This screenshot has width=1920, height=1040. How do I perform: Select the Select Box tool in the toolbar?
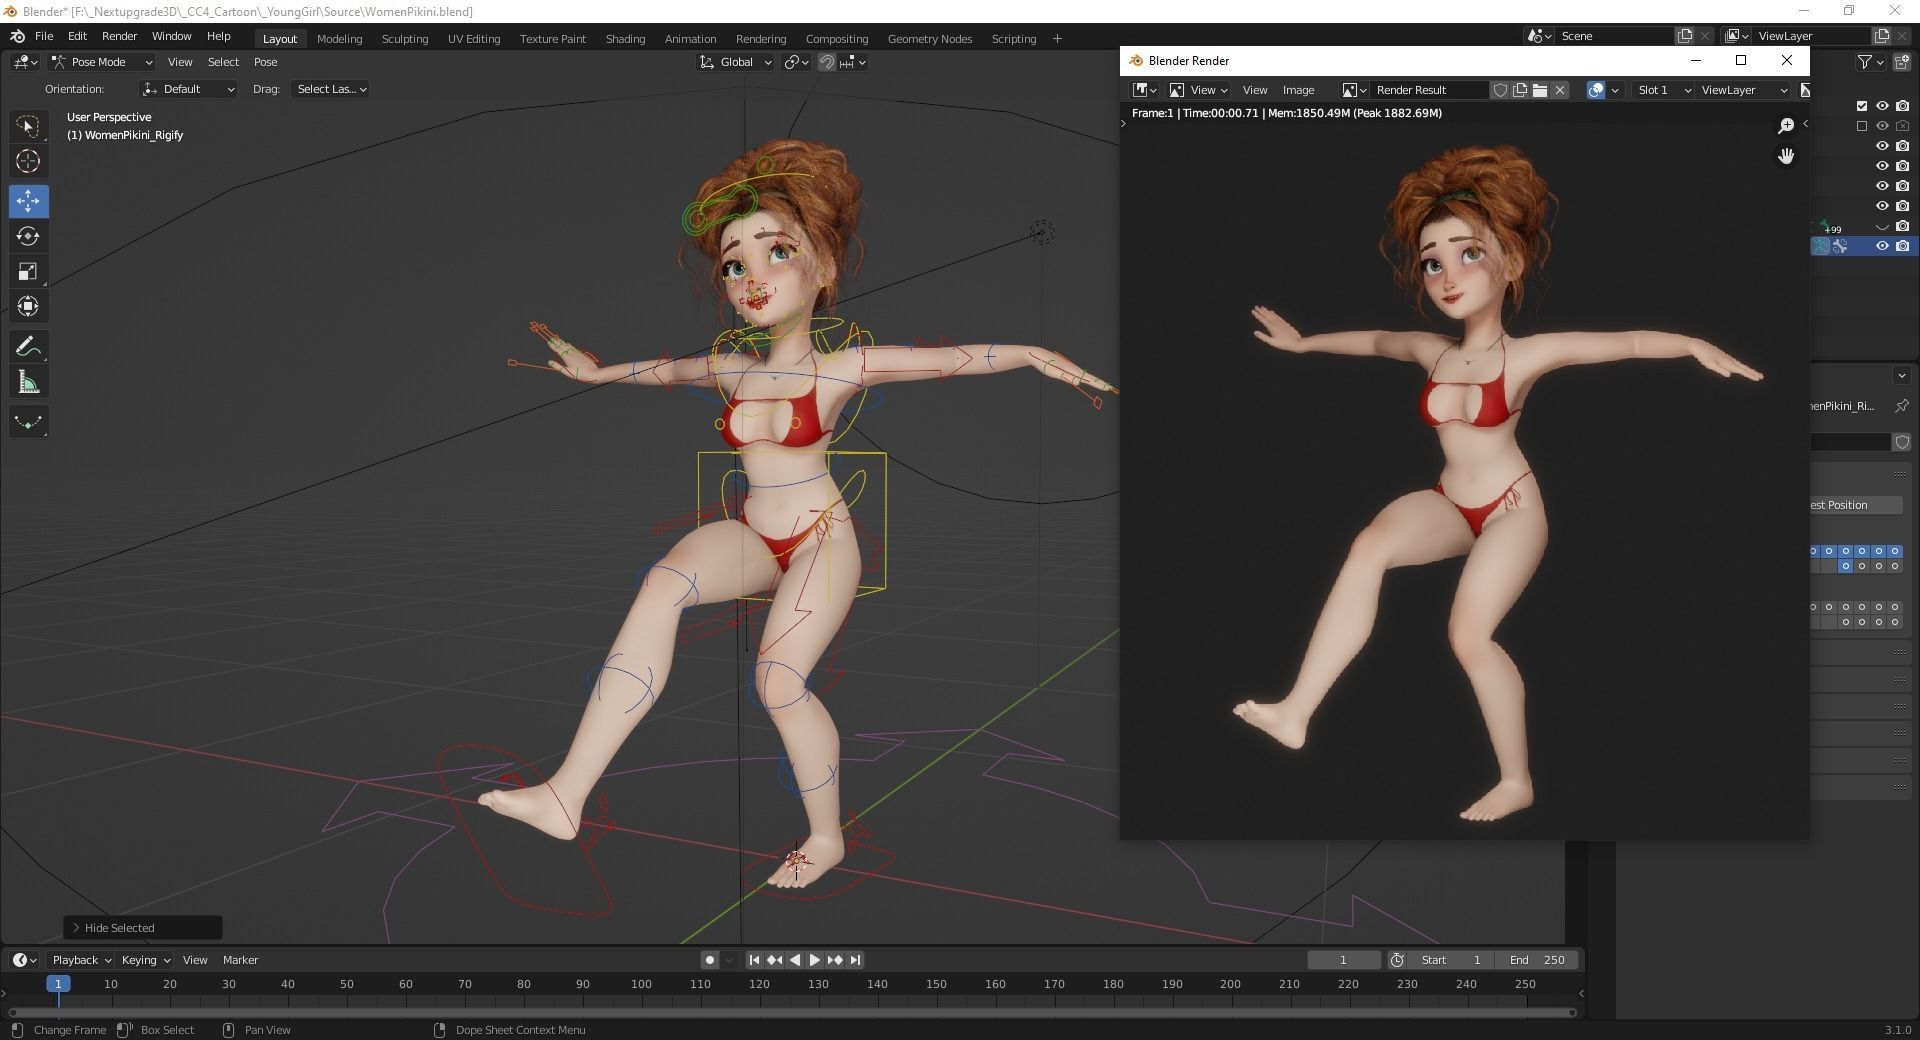(x=28, y=126)
